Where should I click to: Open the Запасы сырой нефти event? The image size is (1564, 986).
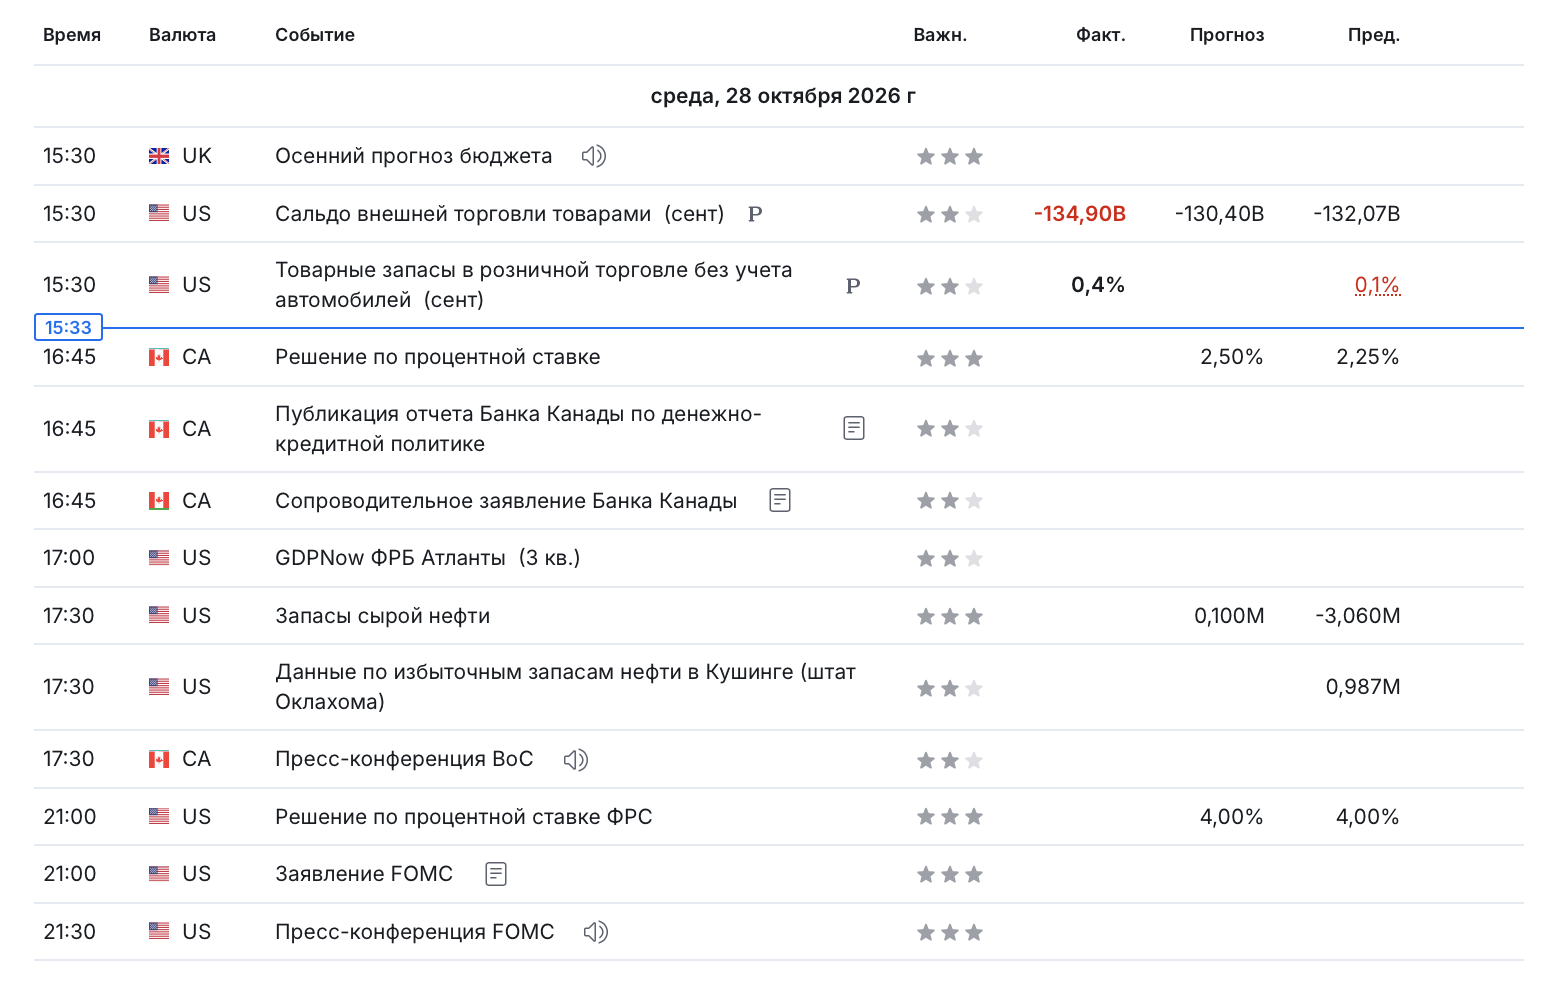pyautogui.click(x=383, y=616)
